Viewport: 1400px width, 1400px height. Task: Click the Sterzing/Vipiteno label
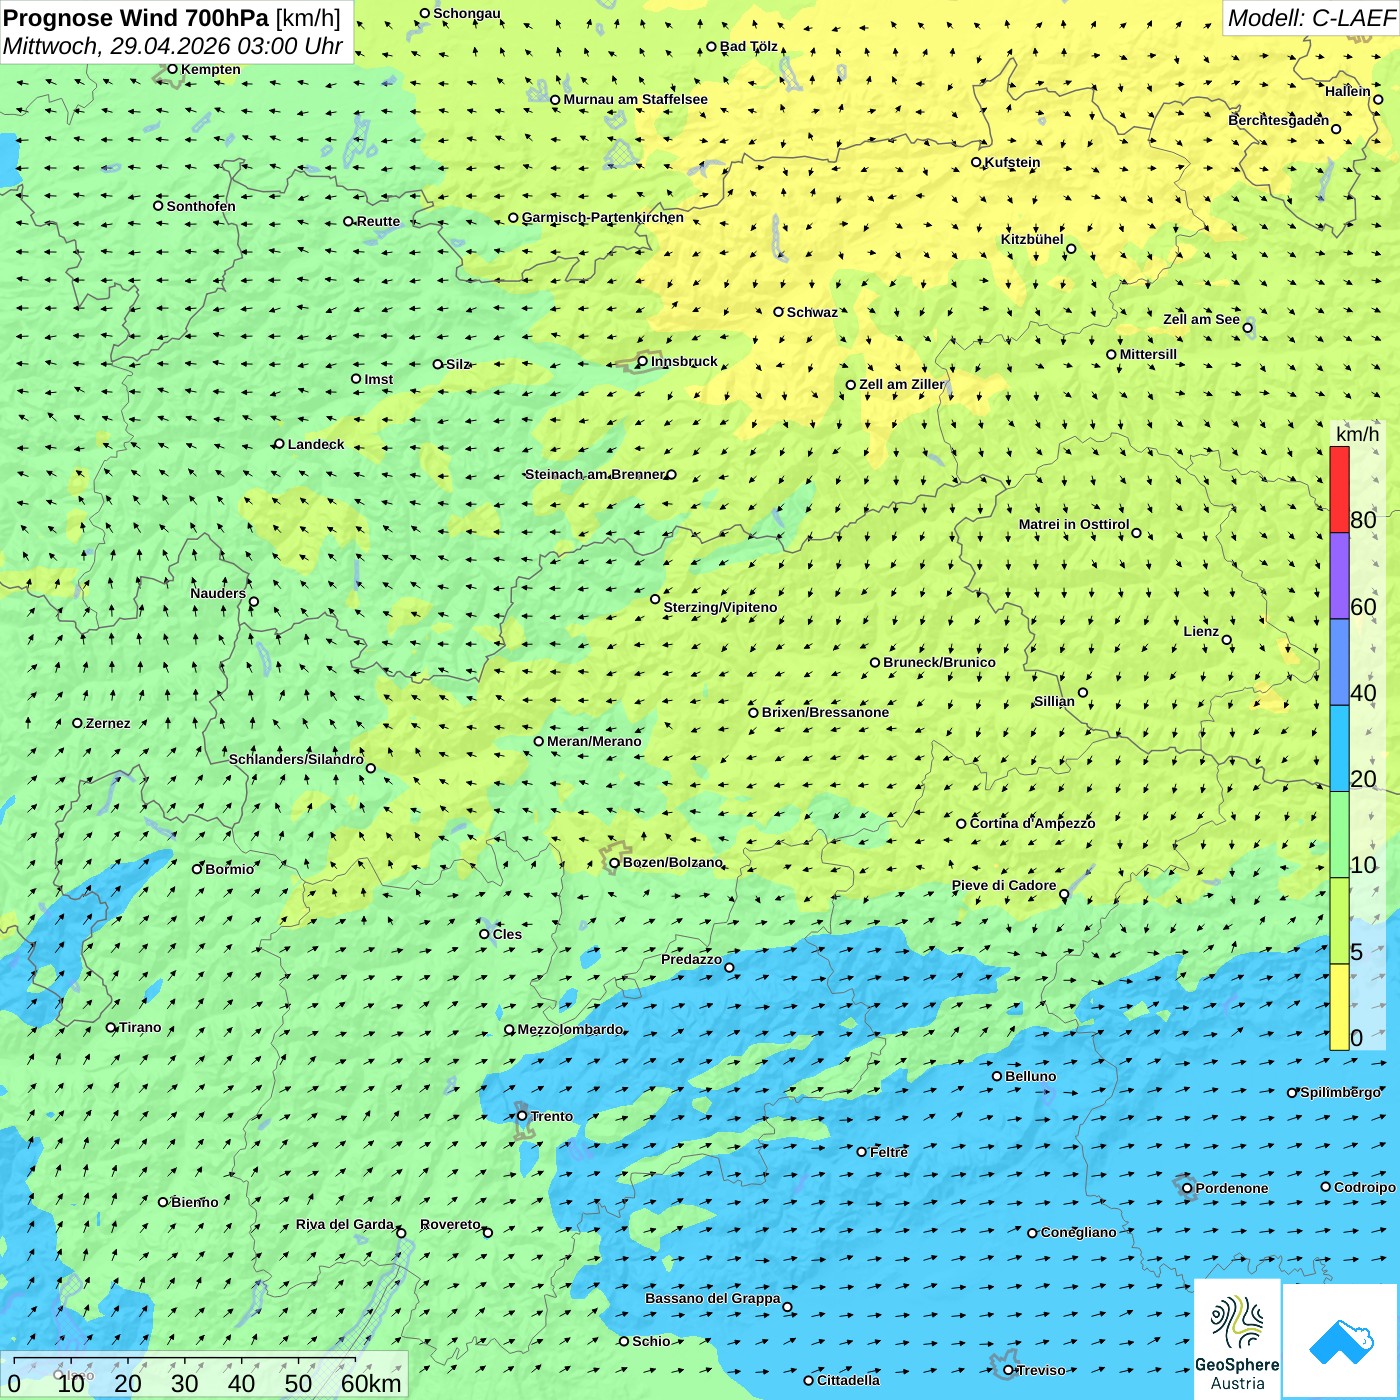coord(720,607)
